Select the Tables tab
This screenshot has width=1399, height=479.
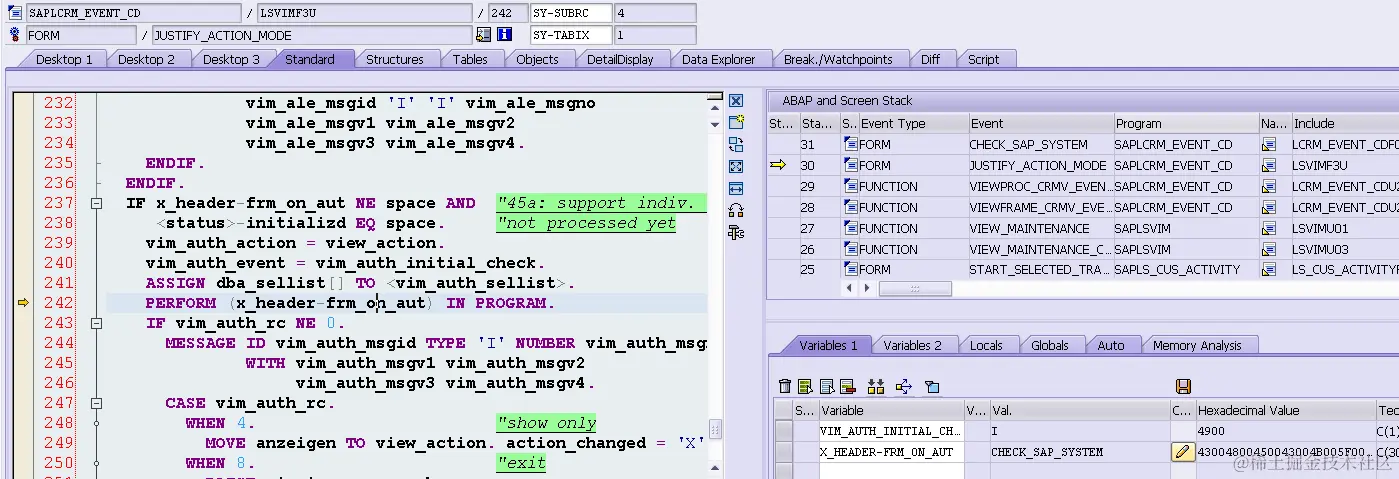tap(470, 60)
